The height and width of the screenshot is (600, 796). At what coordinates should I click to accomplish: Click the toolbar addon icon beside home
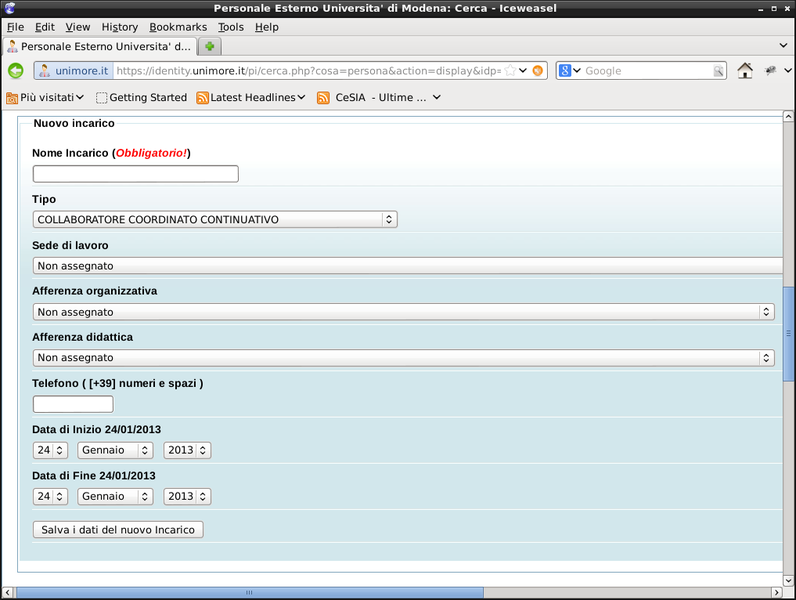tap(771, 71)
